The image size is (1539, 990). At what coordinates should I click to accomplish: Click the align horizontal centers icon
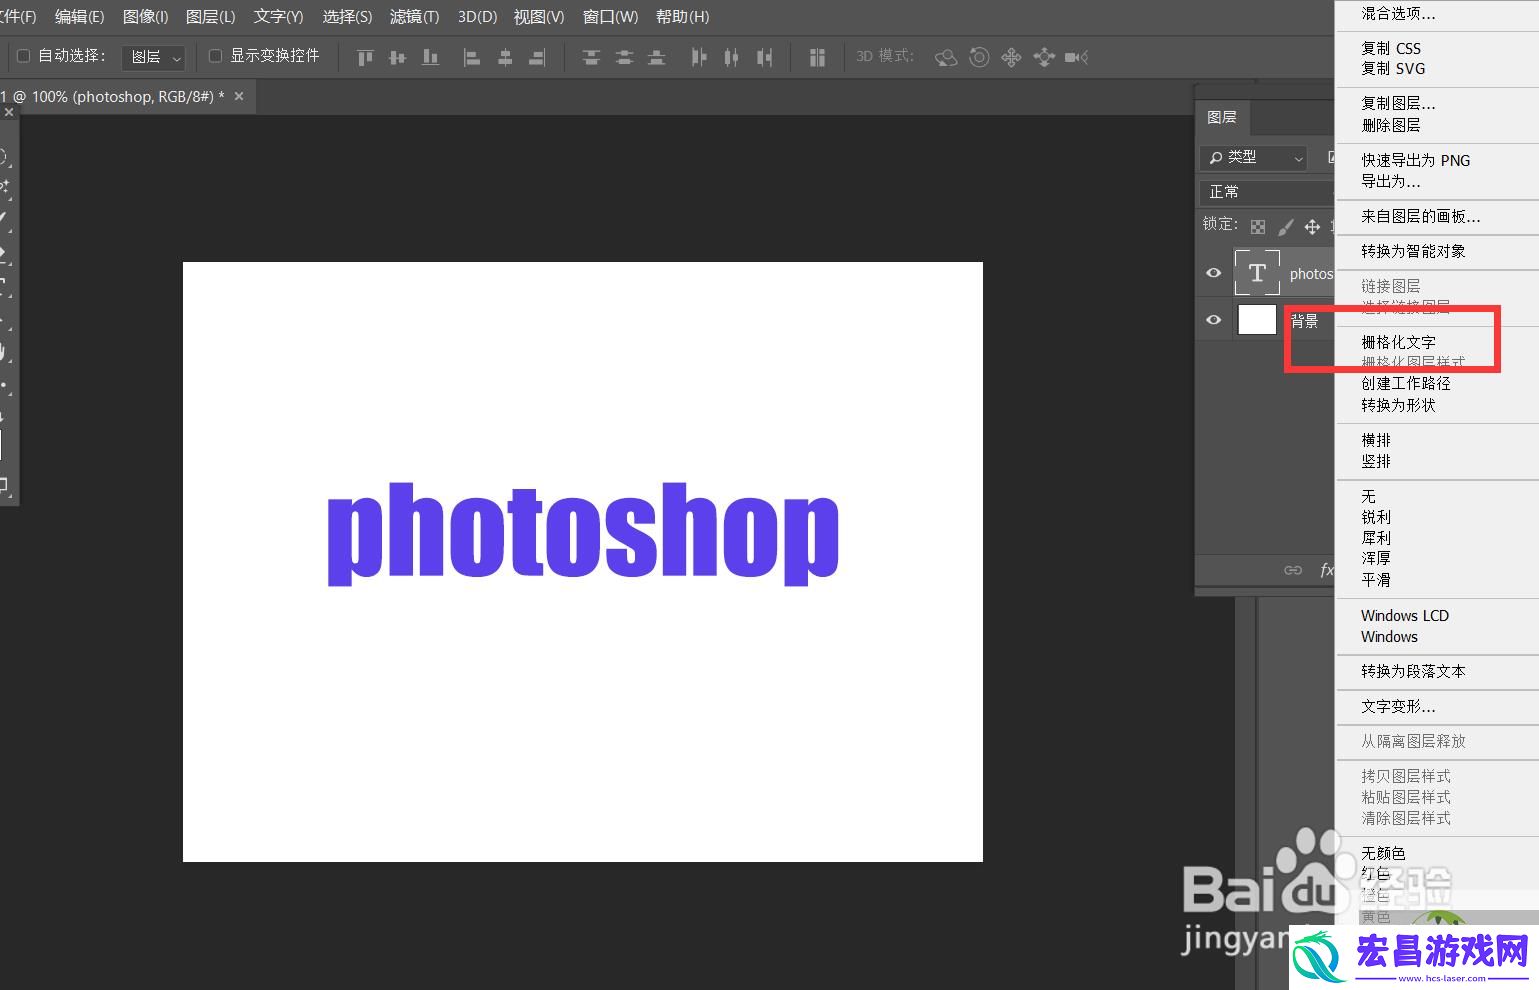coord(505,57)
